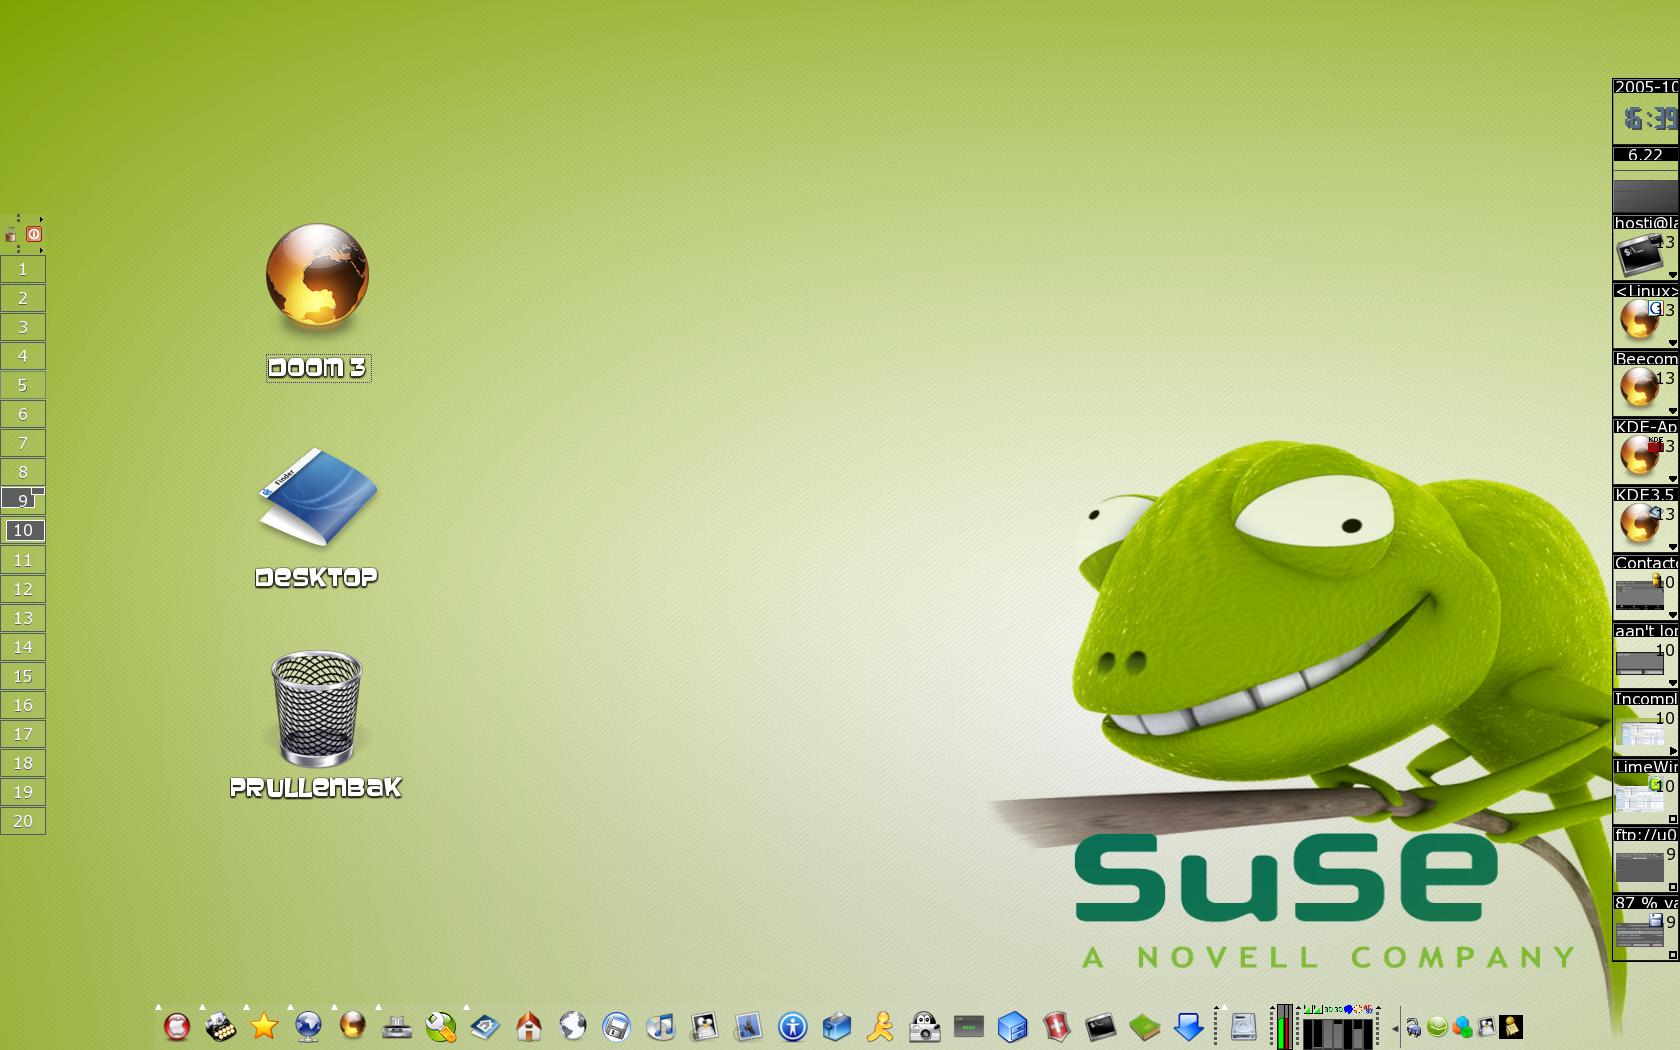Switch to virtual desktop 10 in pager
The image size is (1680, 1050).
point(23,530)
